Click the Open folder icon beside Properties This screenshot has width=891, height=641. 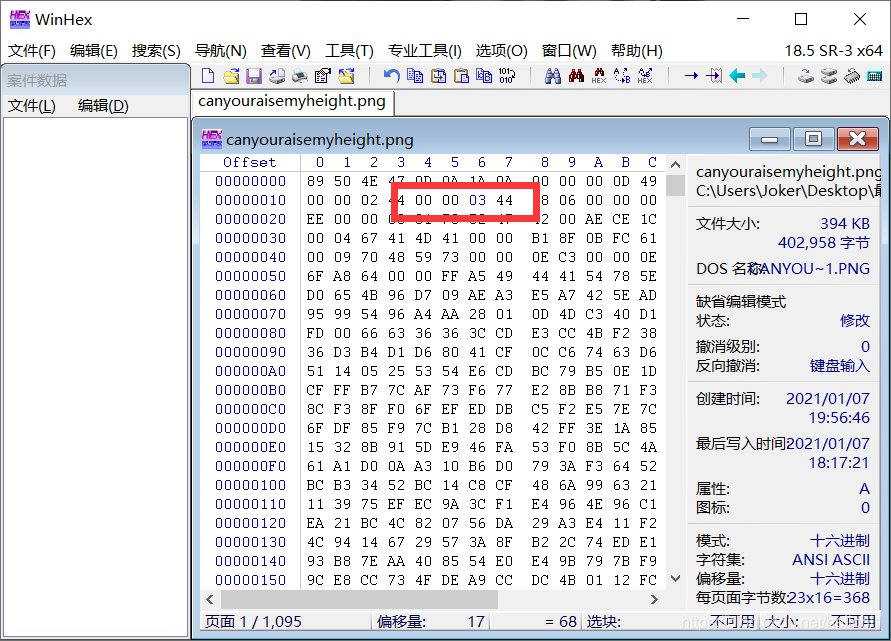click(x=346, y=76)
